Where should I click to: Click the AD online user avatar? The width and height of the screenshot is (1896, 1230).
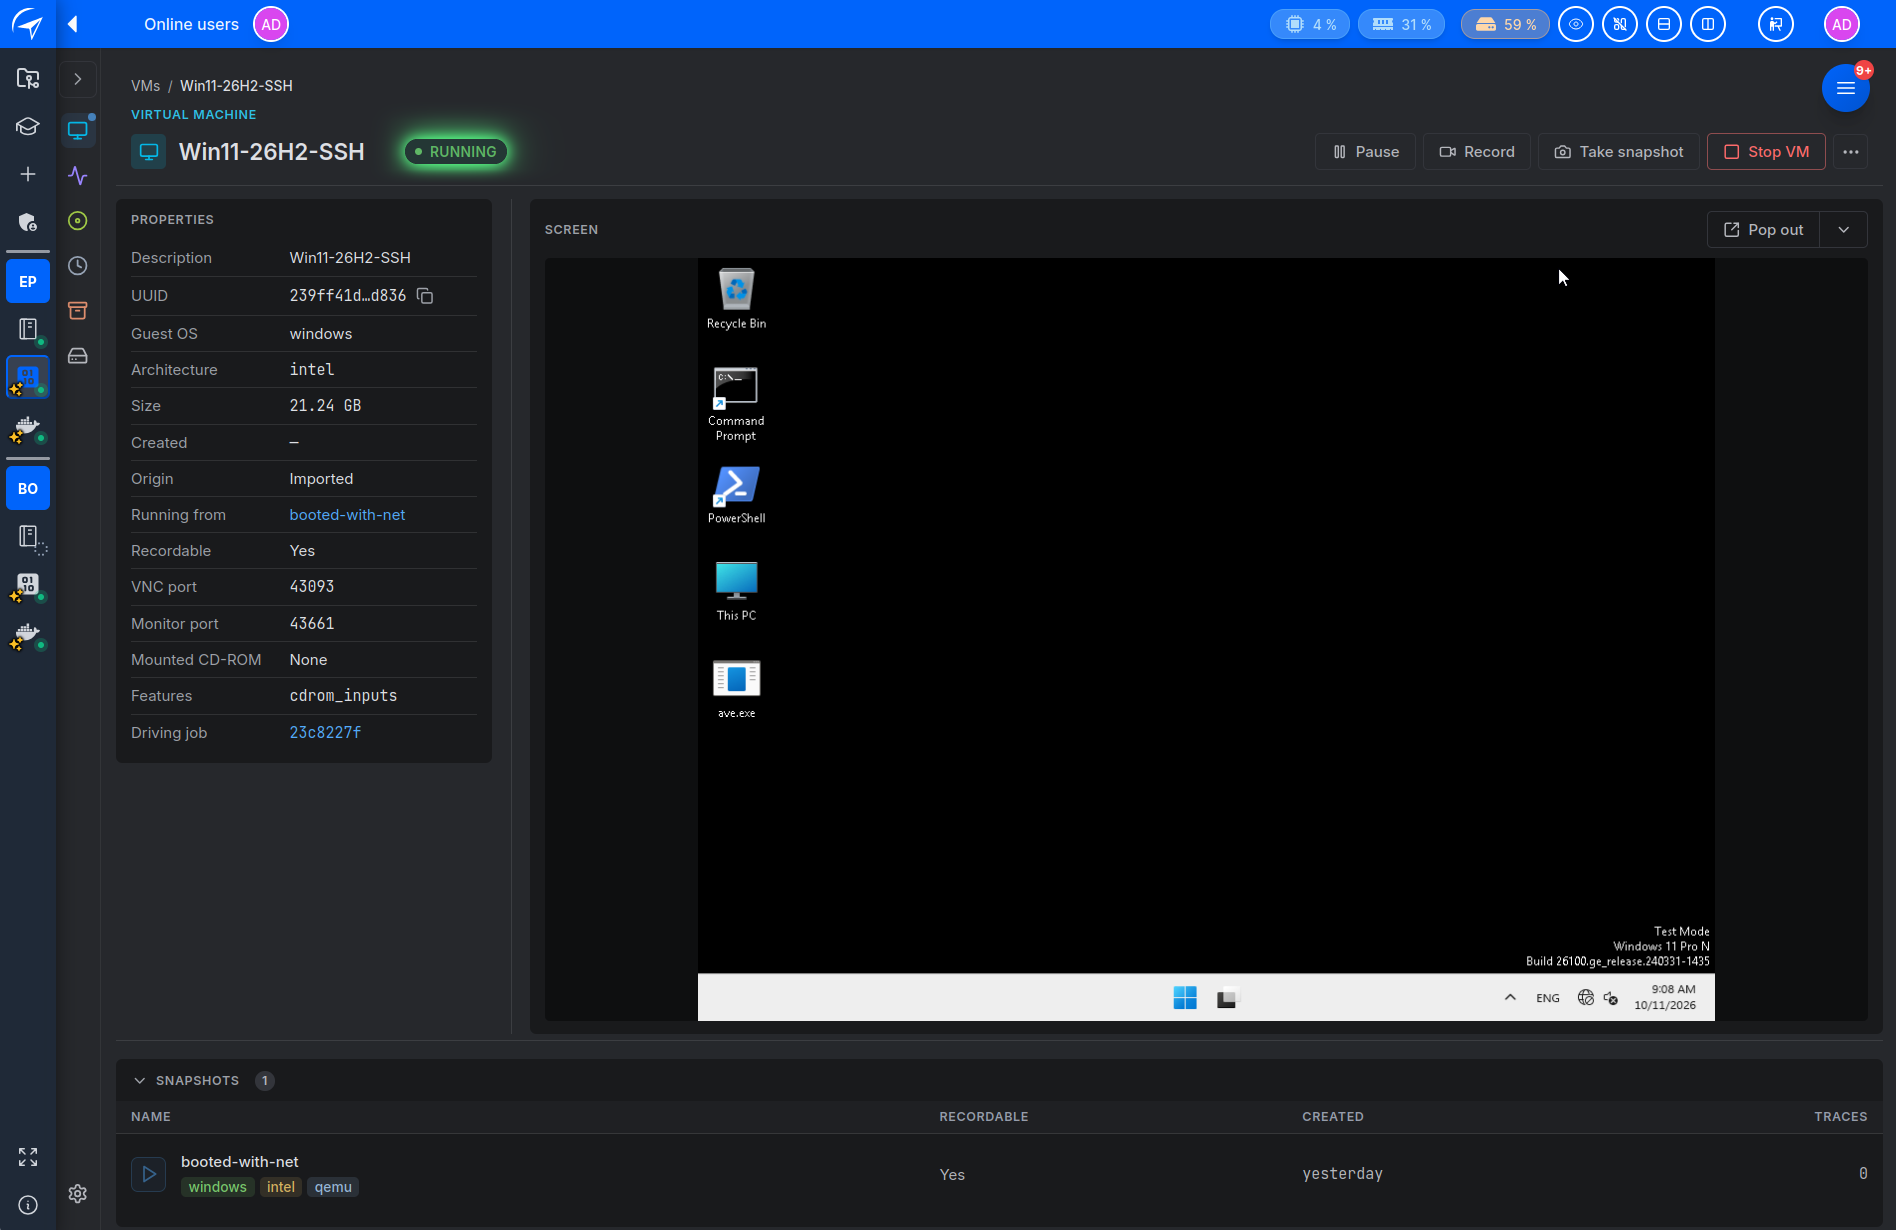(271, 24)
